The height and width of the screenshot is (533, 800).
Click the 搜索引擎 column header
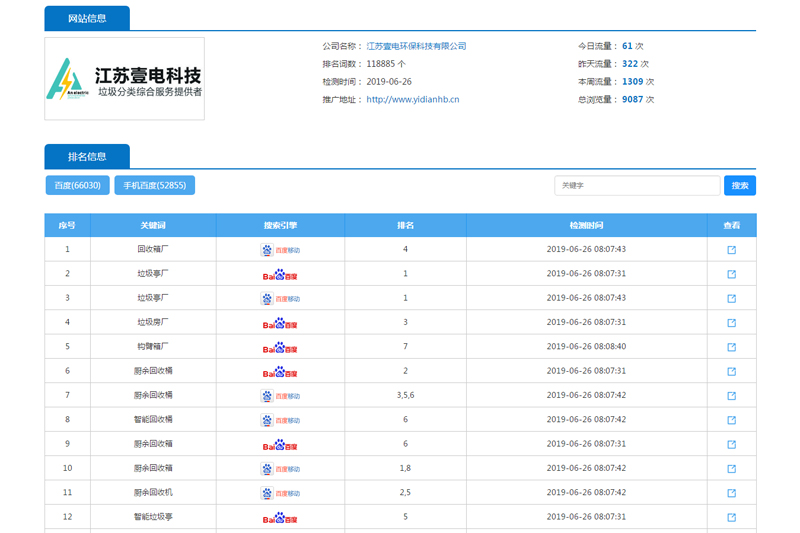pos(280,225)
